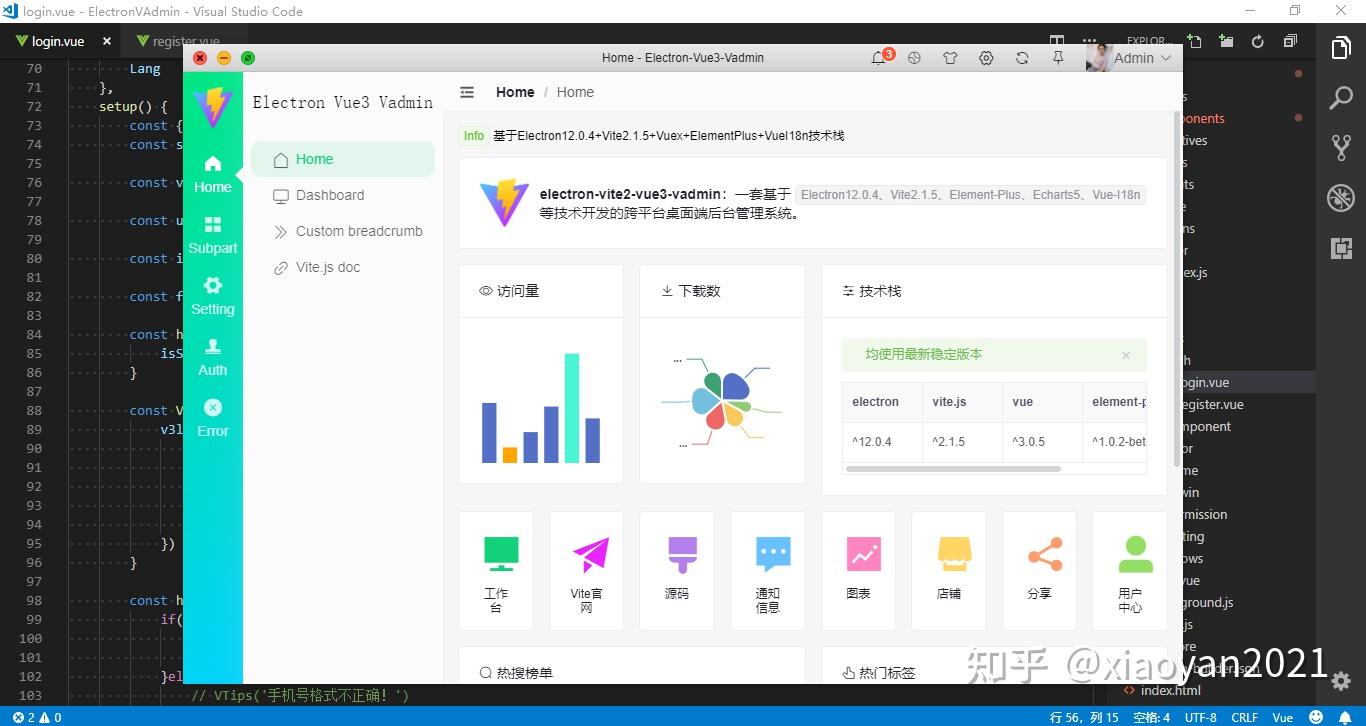
Task: Click the refresh icon in the app header
Action: tap(1022, 57)
